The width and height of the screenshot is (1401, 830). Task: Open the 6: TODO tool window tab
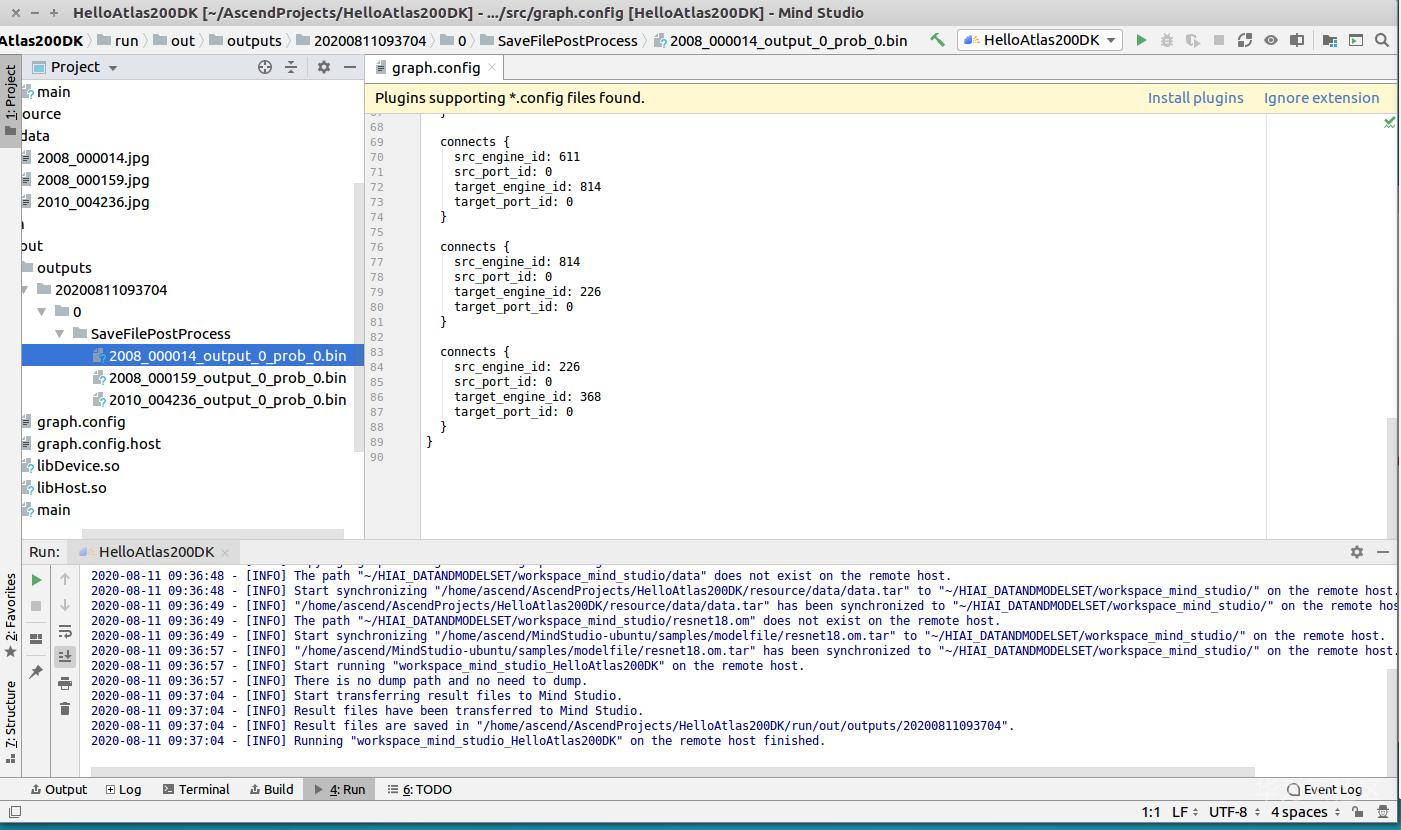coord(420,789)
